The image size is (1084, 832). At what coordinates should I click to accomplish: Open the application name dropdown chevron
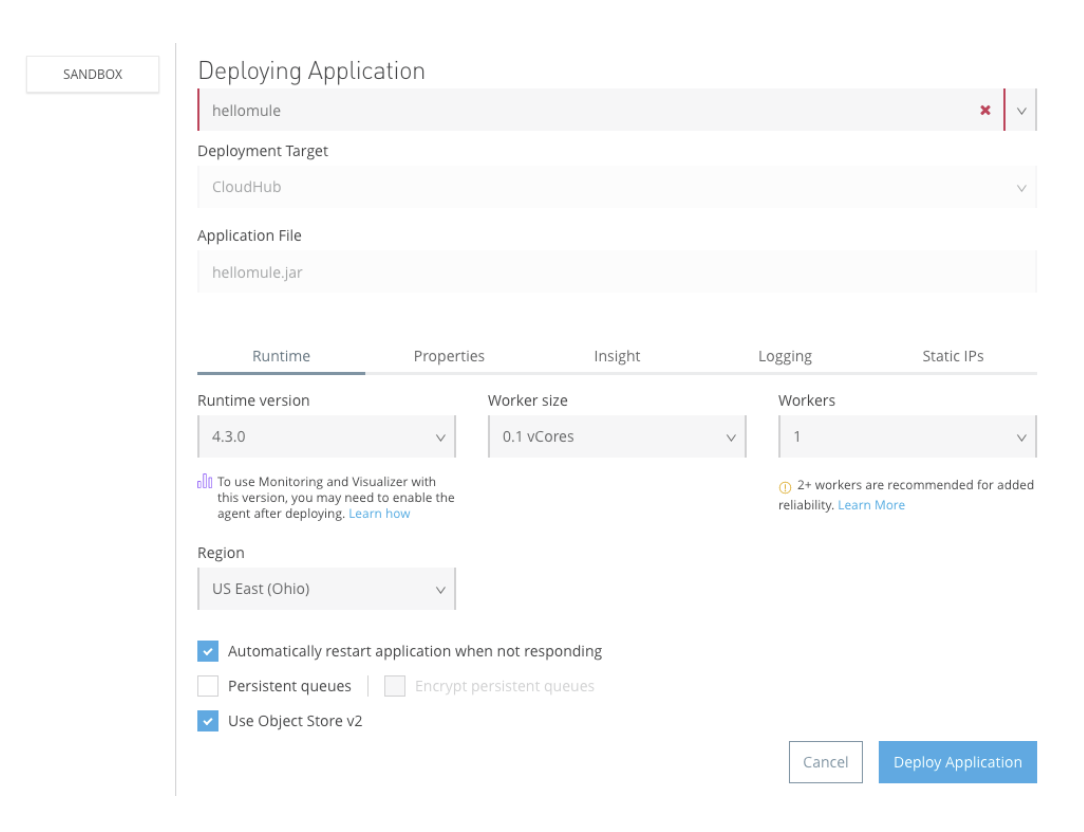point(1021,111)
